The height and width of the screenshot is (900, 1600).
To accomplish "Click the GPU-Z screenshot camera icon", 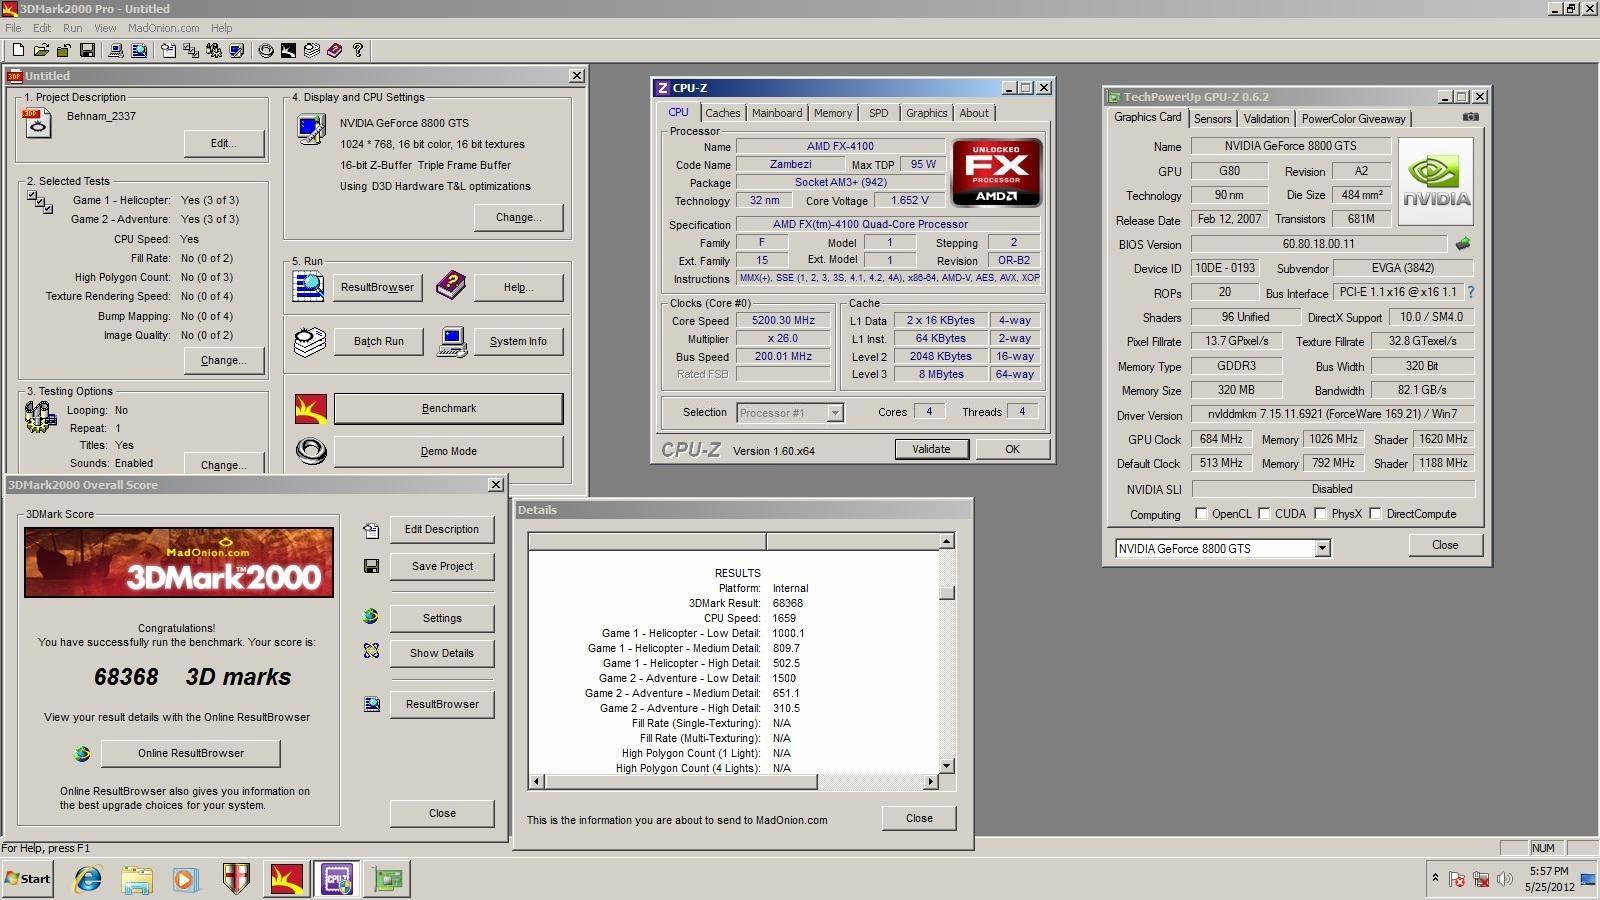I will point(1470,117).
